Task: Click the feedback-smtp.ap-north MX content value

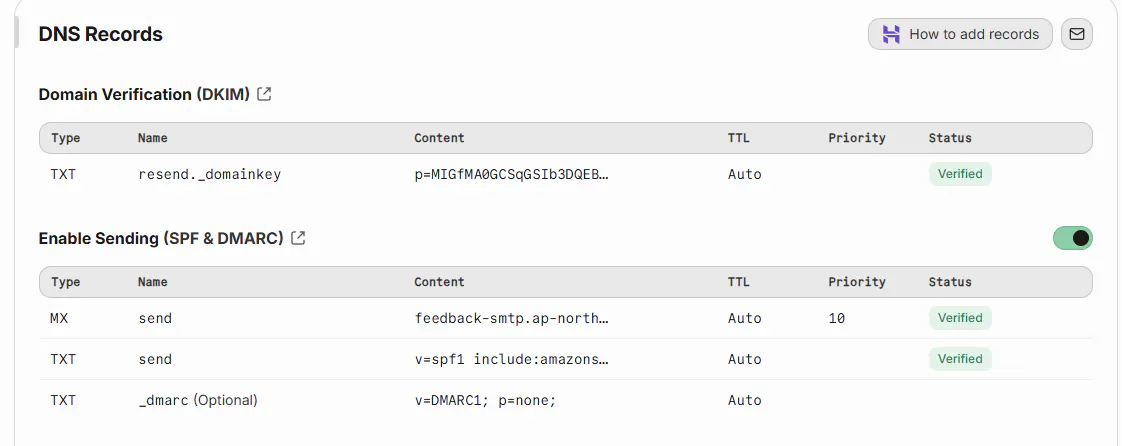Action: point(511,318)
